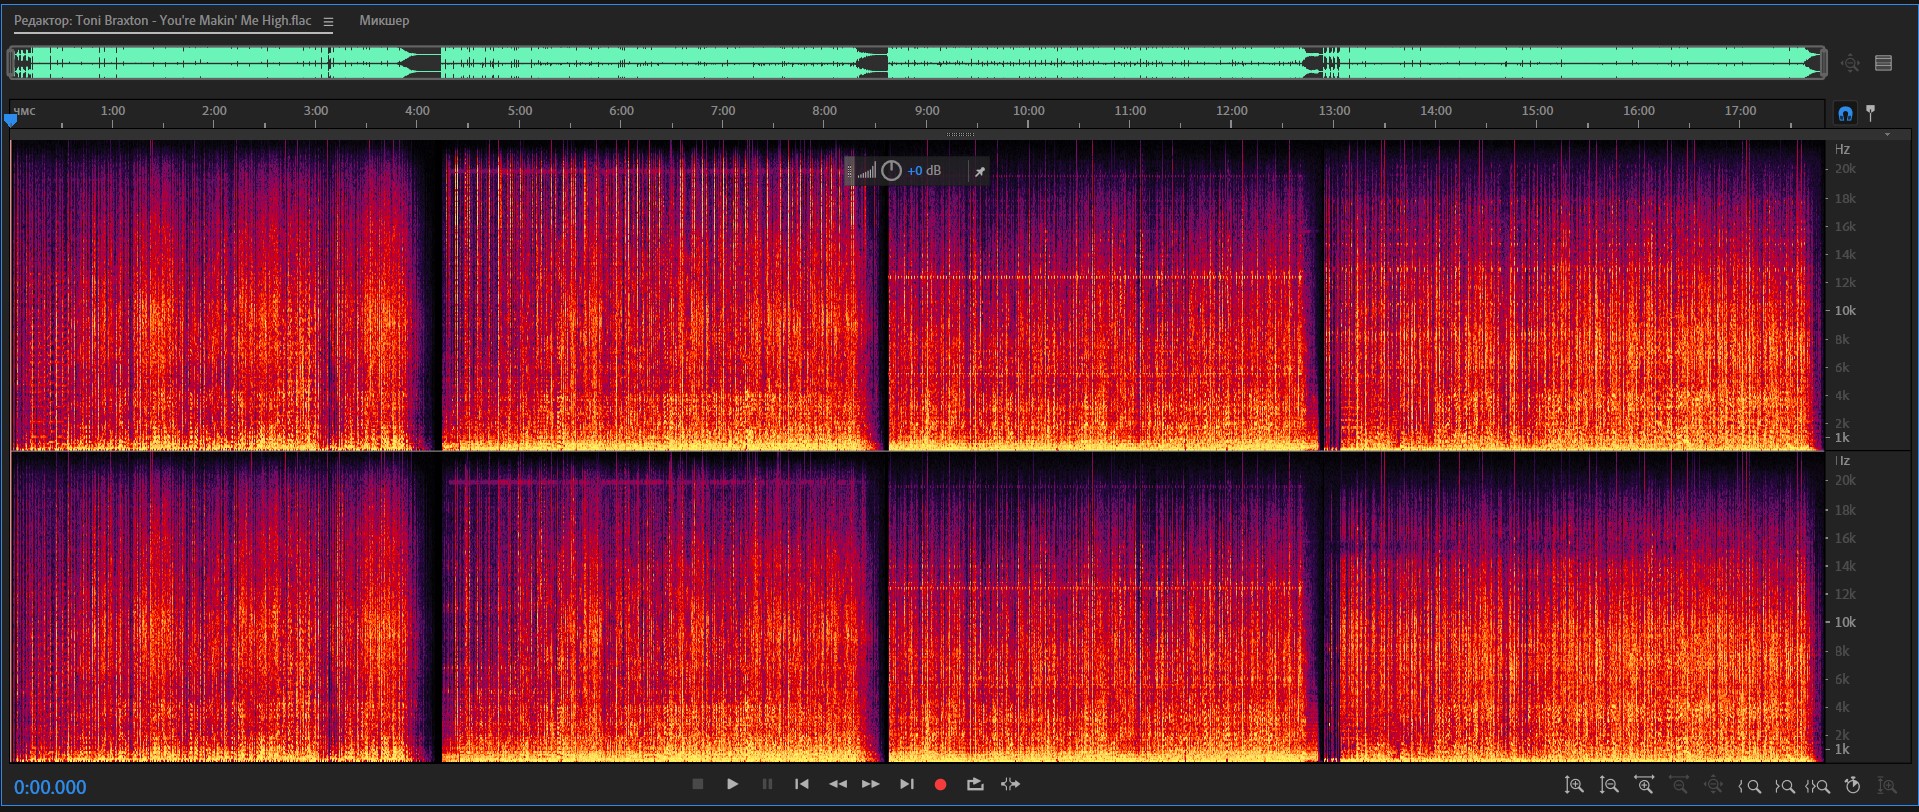Screen dimensions: 1919x812
Task: Zoom in on time axis
Action: [1644, 786]
